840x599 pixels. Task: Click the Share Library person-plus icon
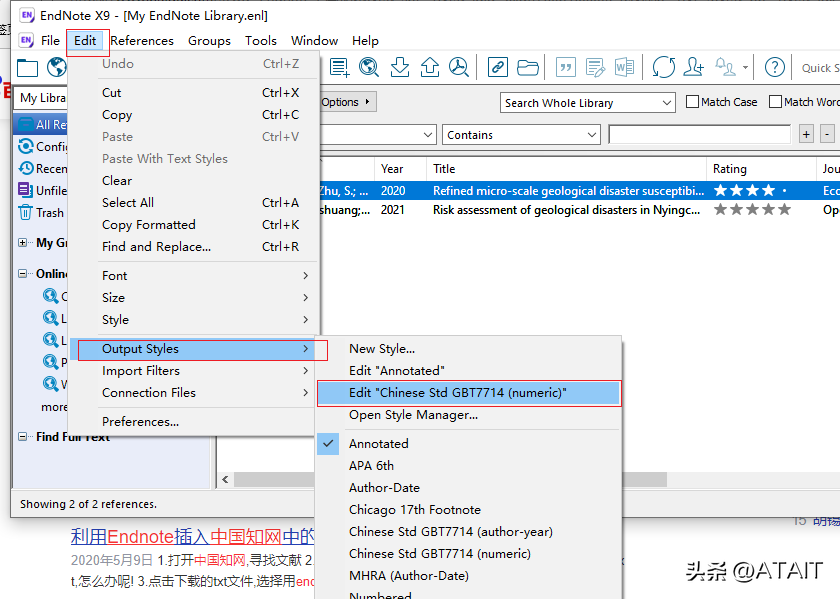(694, 68)
